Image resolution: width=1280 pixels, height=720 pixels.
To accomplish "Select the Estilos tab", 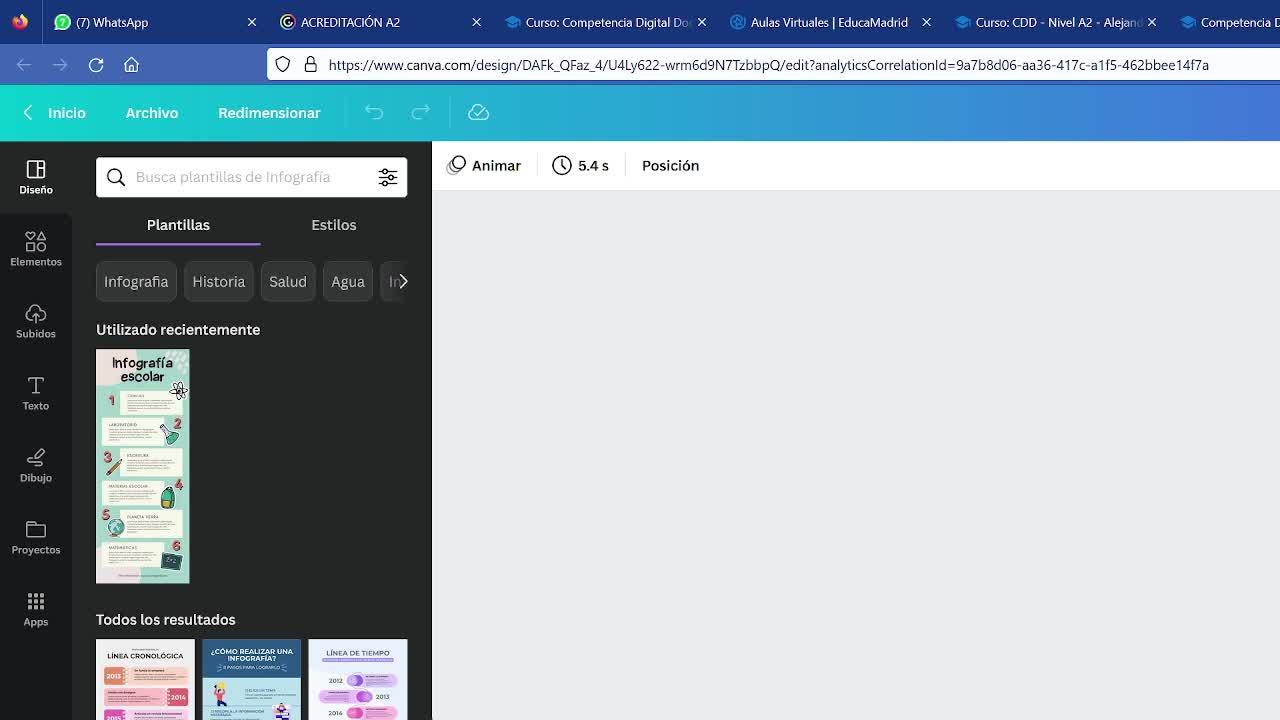I will tap(334, 225).
